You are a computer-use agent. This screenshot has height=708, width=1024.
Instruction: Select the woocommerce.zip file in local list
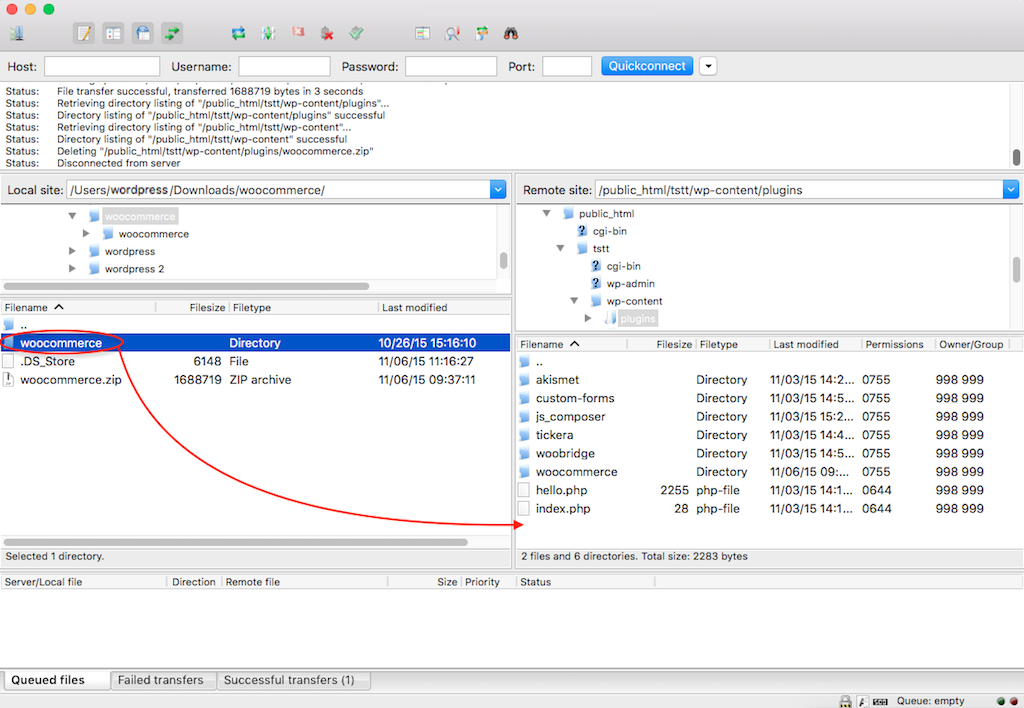tap(255, 379)
